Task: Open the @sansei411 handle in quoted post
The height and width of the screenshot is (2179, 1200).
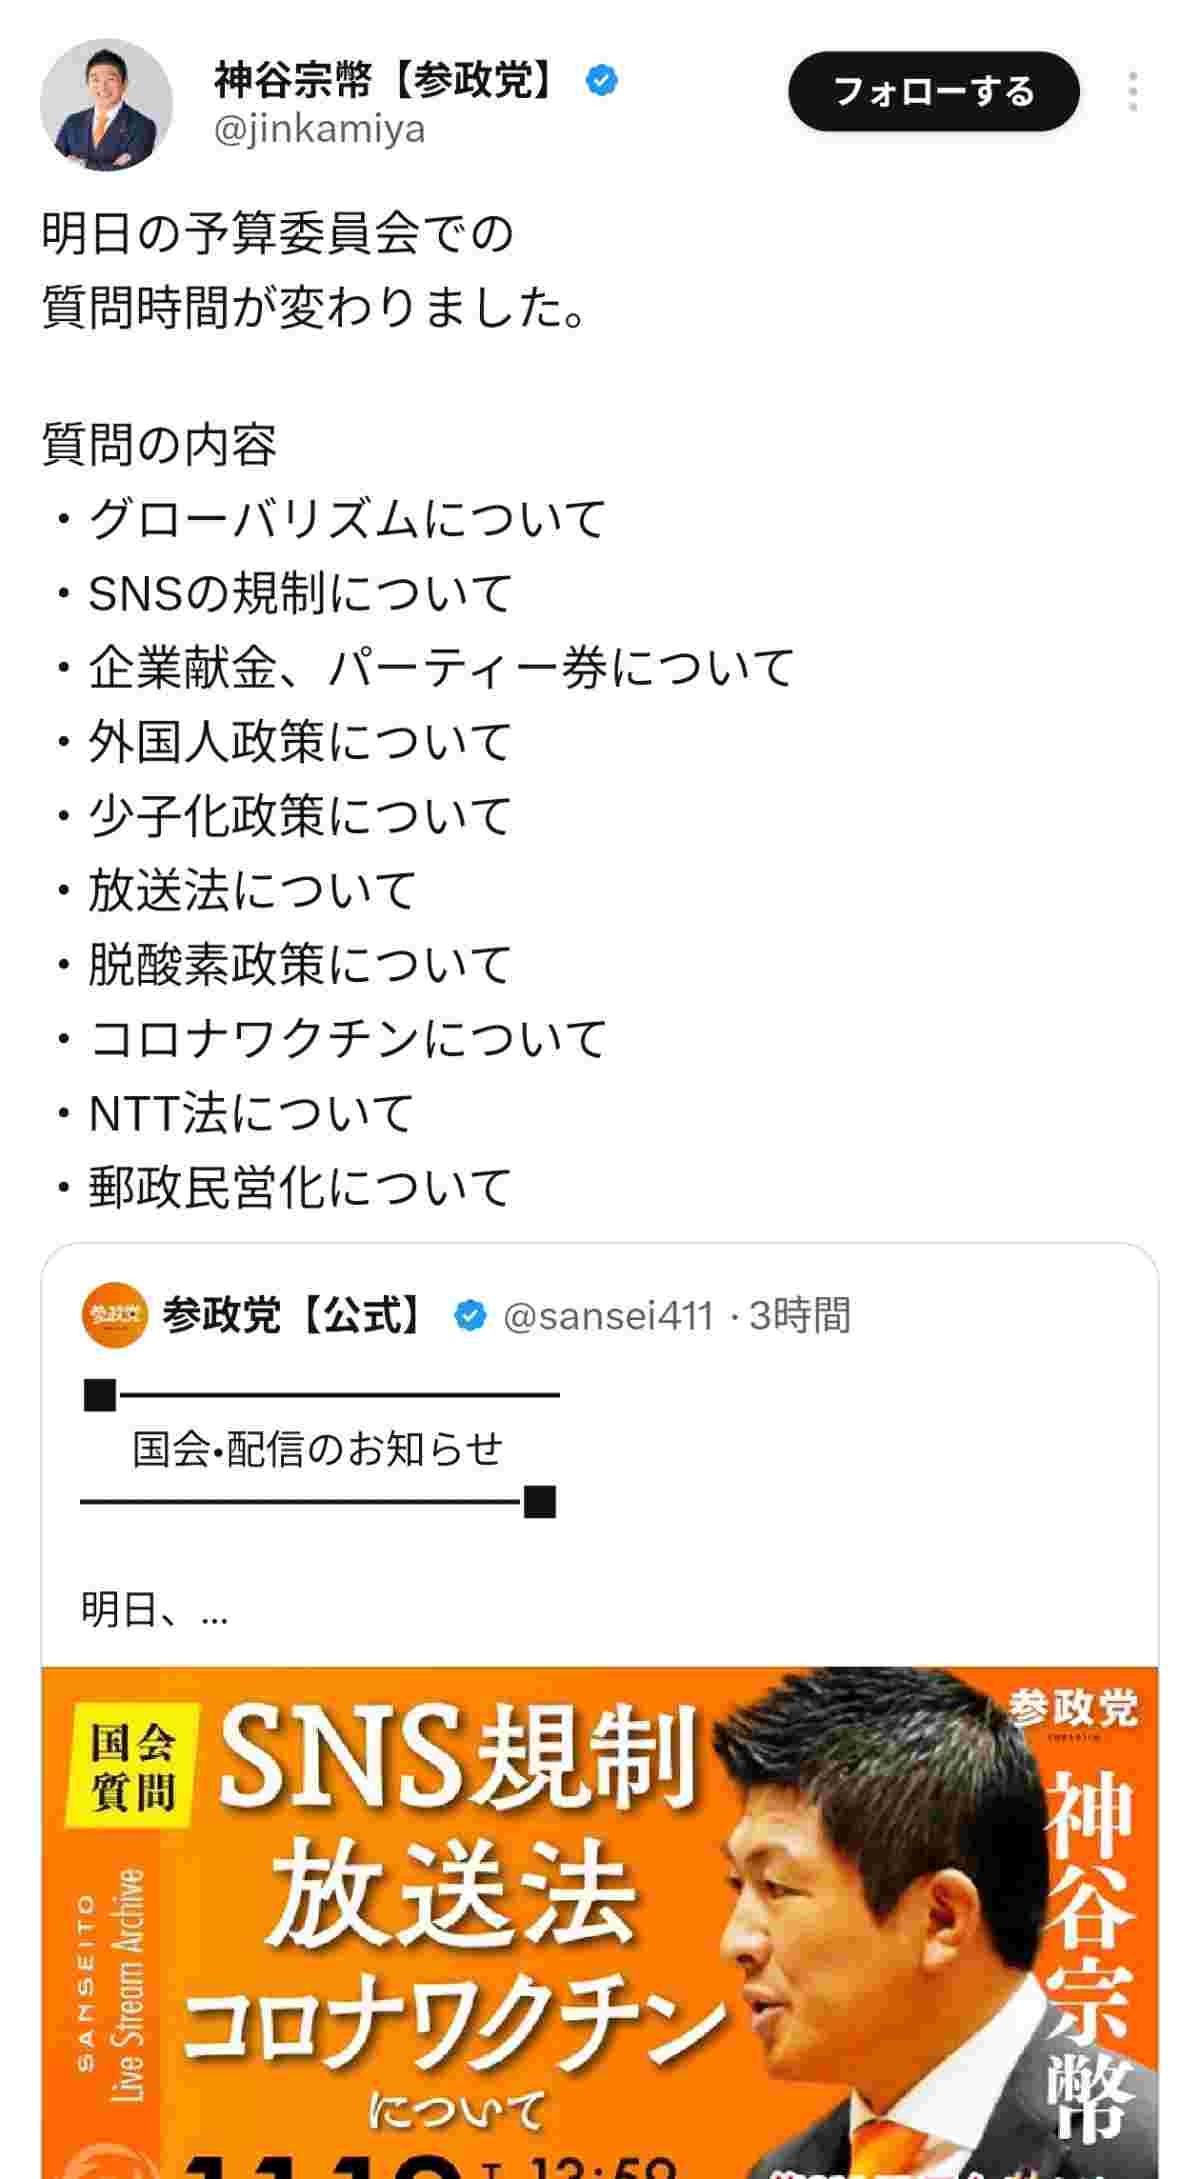Action: click(x=608, y=1316)
